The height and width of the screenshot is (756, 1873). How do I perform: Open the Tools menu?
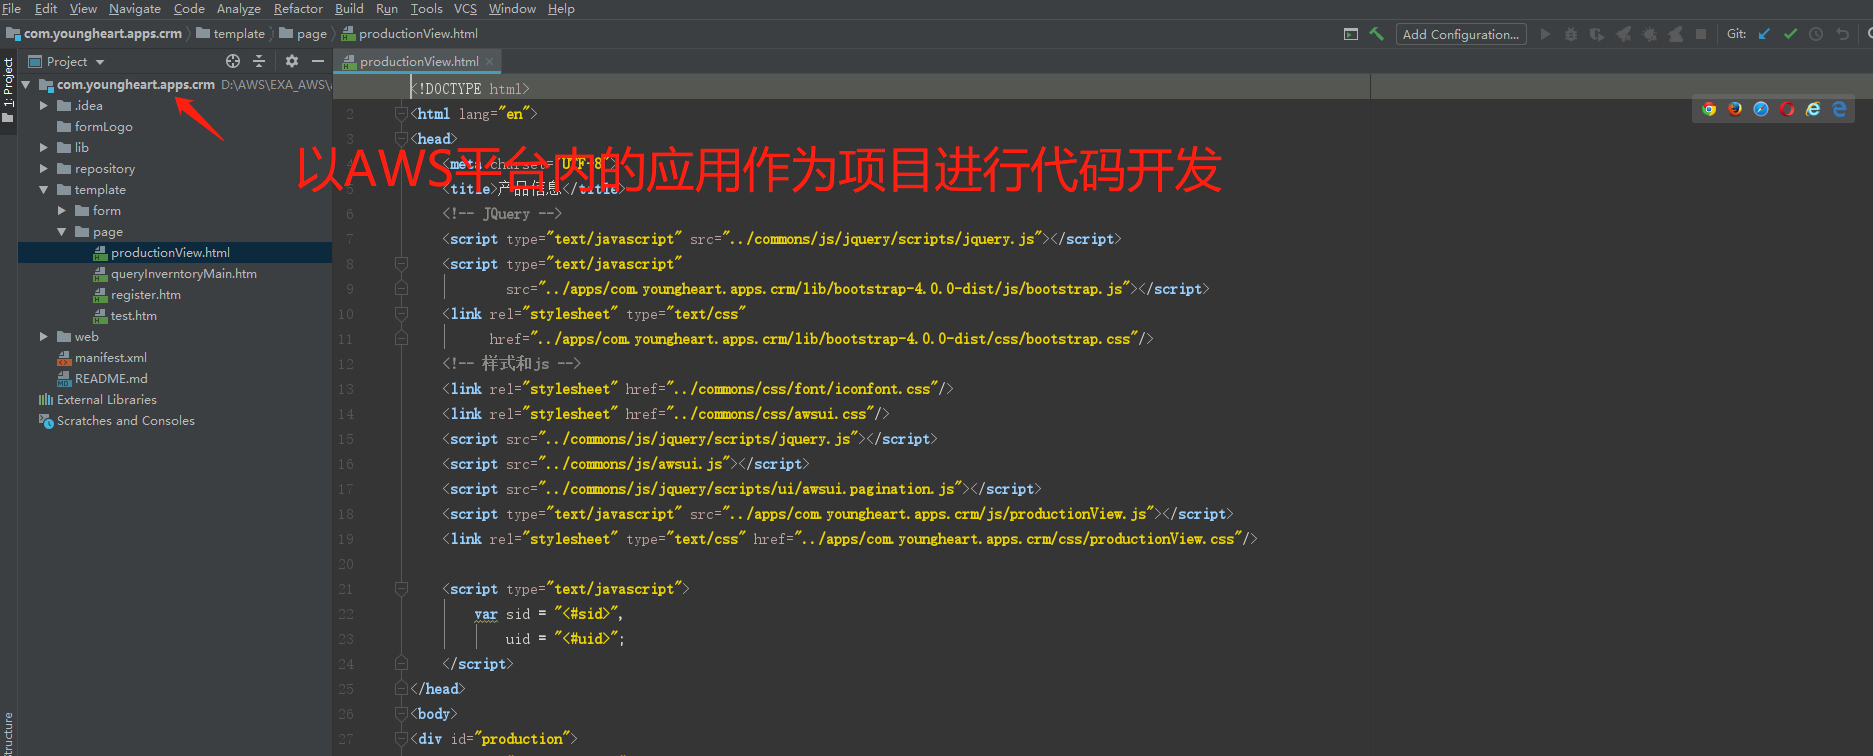point(426,8)
